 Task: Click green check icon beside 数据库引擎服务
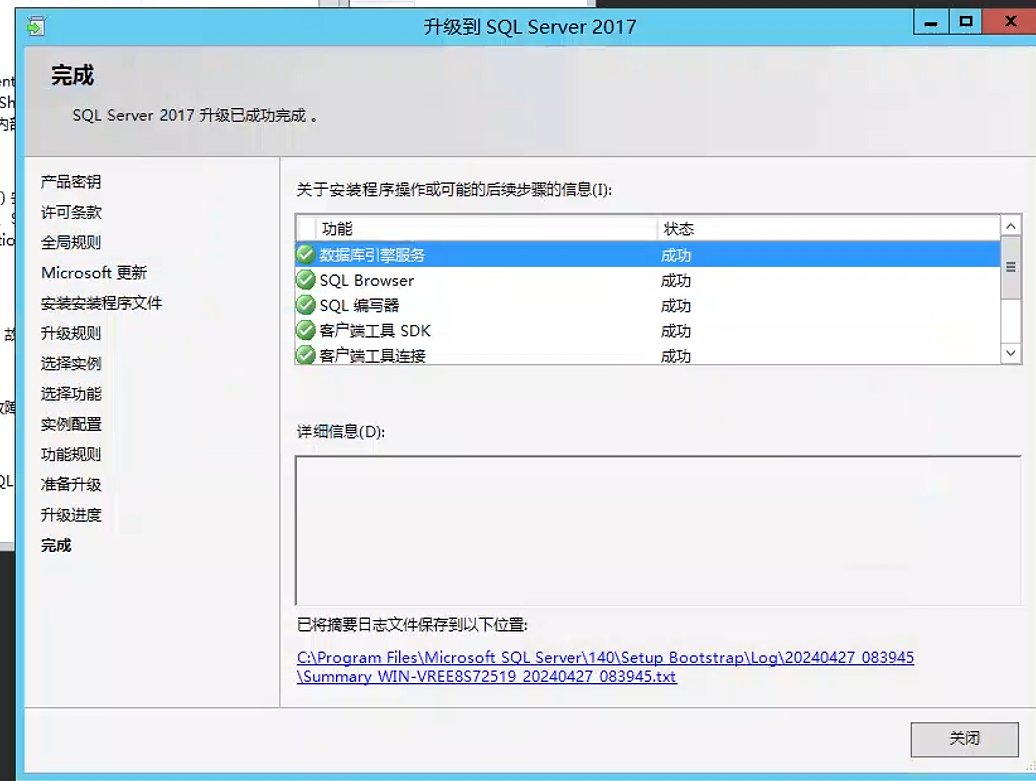[x=305, y=254]
